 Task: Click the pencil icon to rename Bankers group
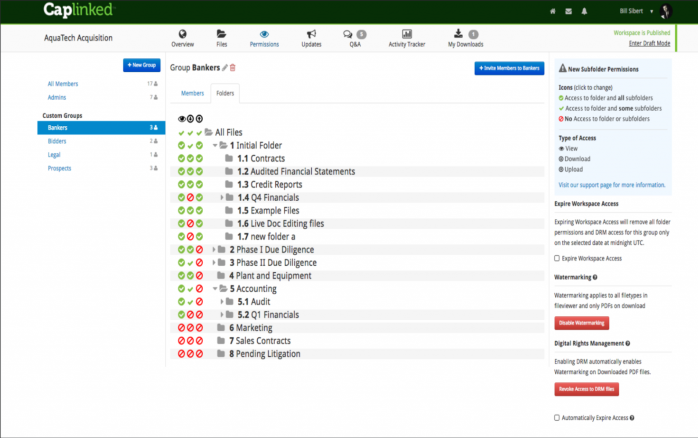click(x=225, y=68)
